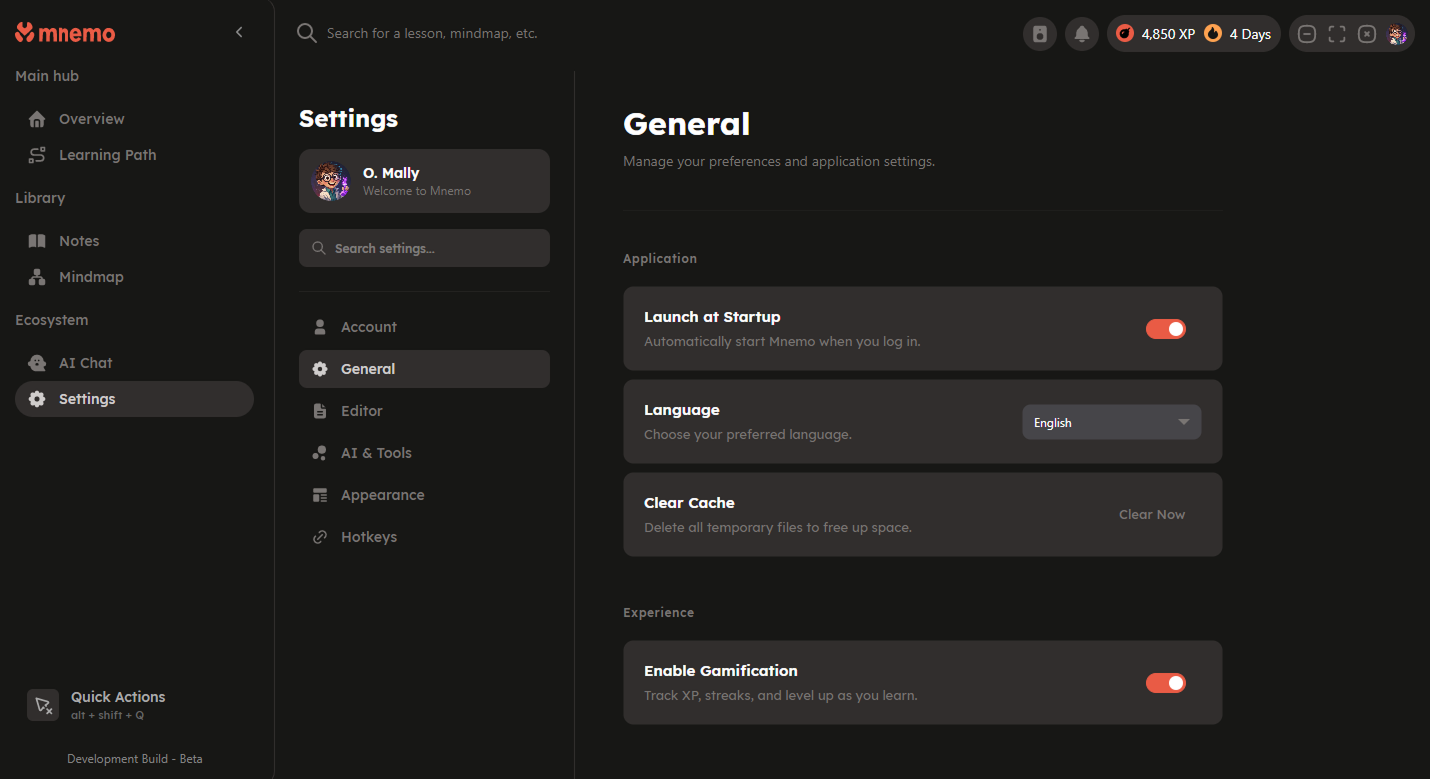Image resolution: width=1430 pixels, height=779 pixels.
Task: Switch to the Appearance settings tab
Action: (x=382, y=495)
